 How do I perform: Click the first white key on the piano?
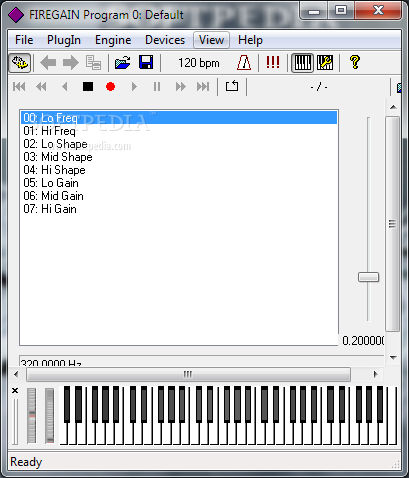[x=63, y=433]
